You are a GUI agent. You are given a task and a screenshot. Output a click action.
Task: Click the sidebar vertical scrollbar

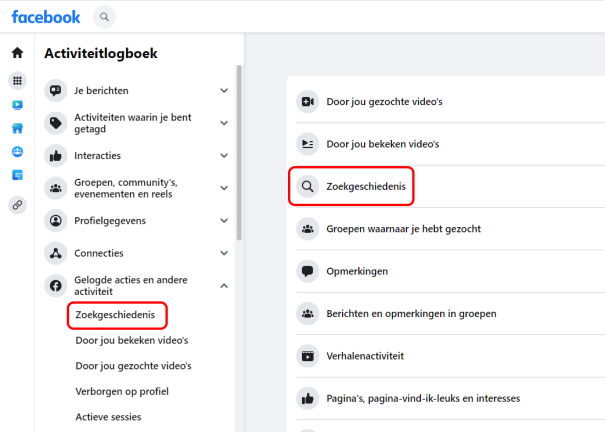point(239,153)
